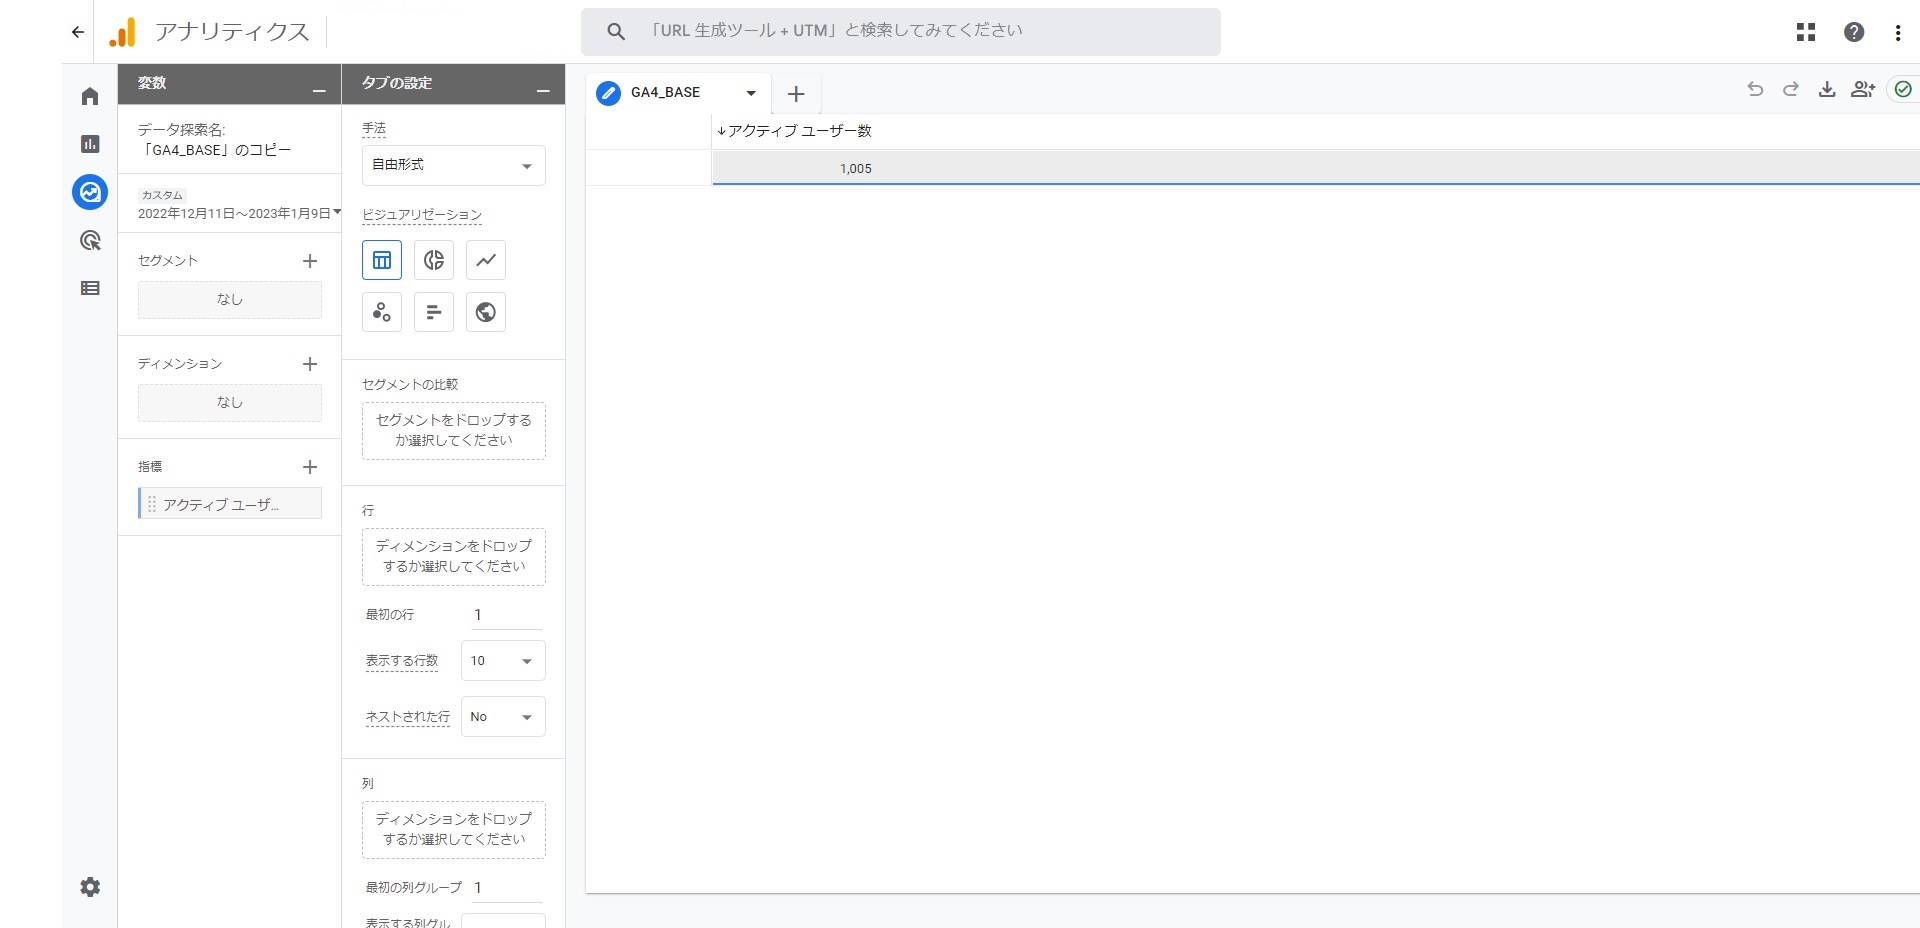This screenshot has width=1920, height=928.
Task: Select the table visualization
Action: pyautogui.click(x=382, y=260)
